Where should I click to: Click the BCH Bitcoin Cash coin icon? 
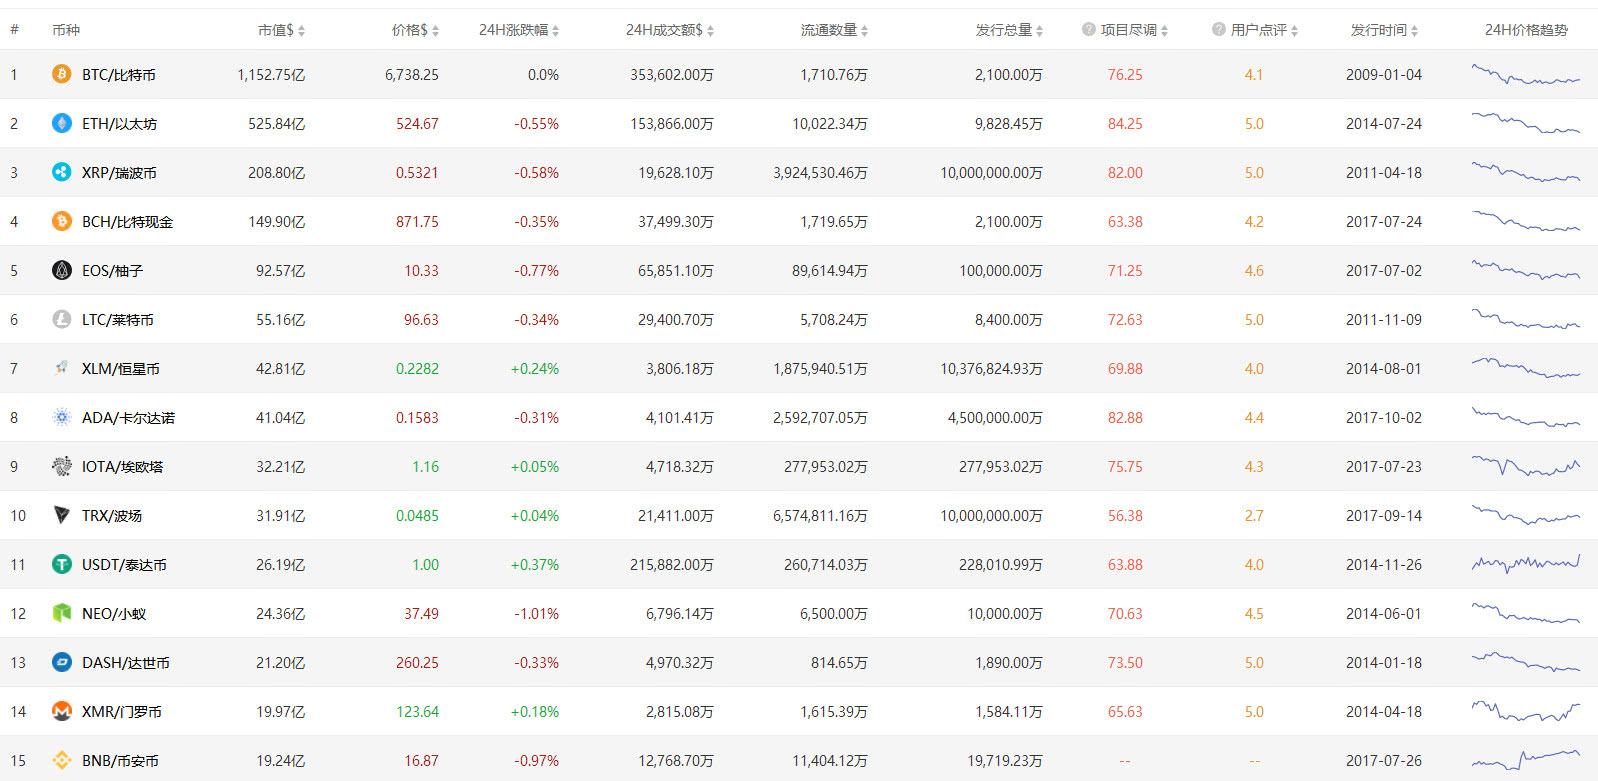[x=62, y=221]
